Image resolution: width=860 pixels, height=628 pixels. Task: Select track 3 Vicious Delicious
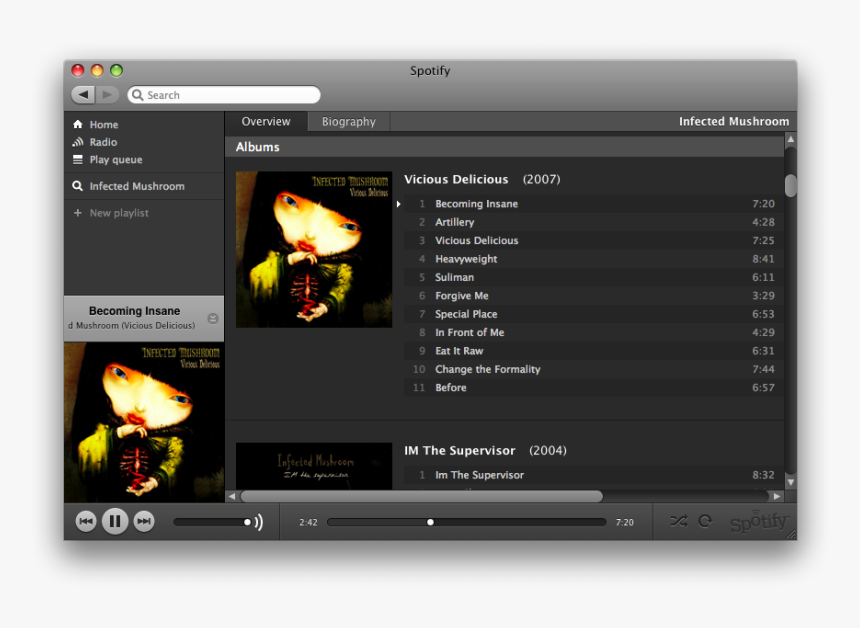tap(593, 240)
